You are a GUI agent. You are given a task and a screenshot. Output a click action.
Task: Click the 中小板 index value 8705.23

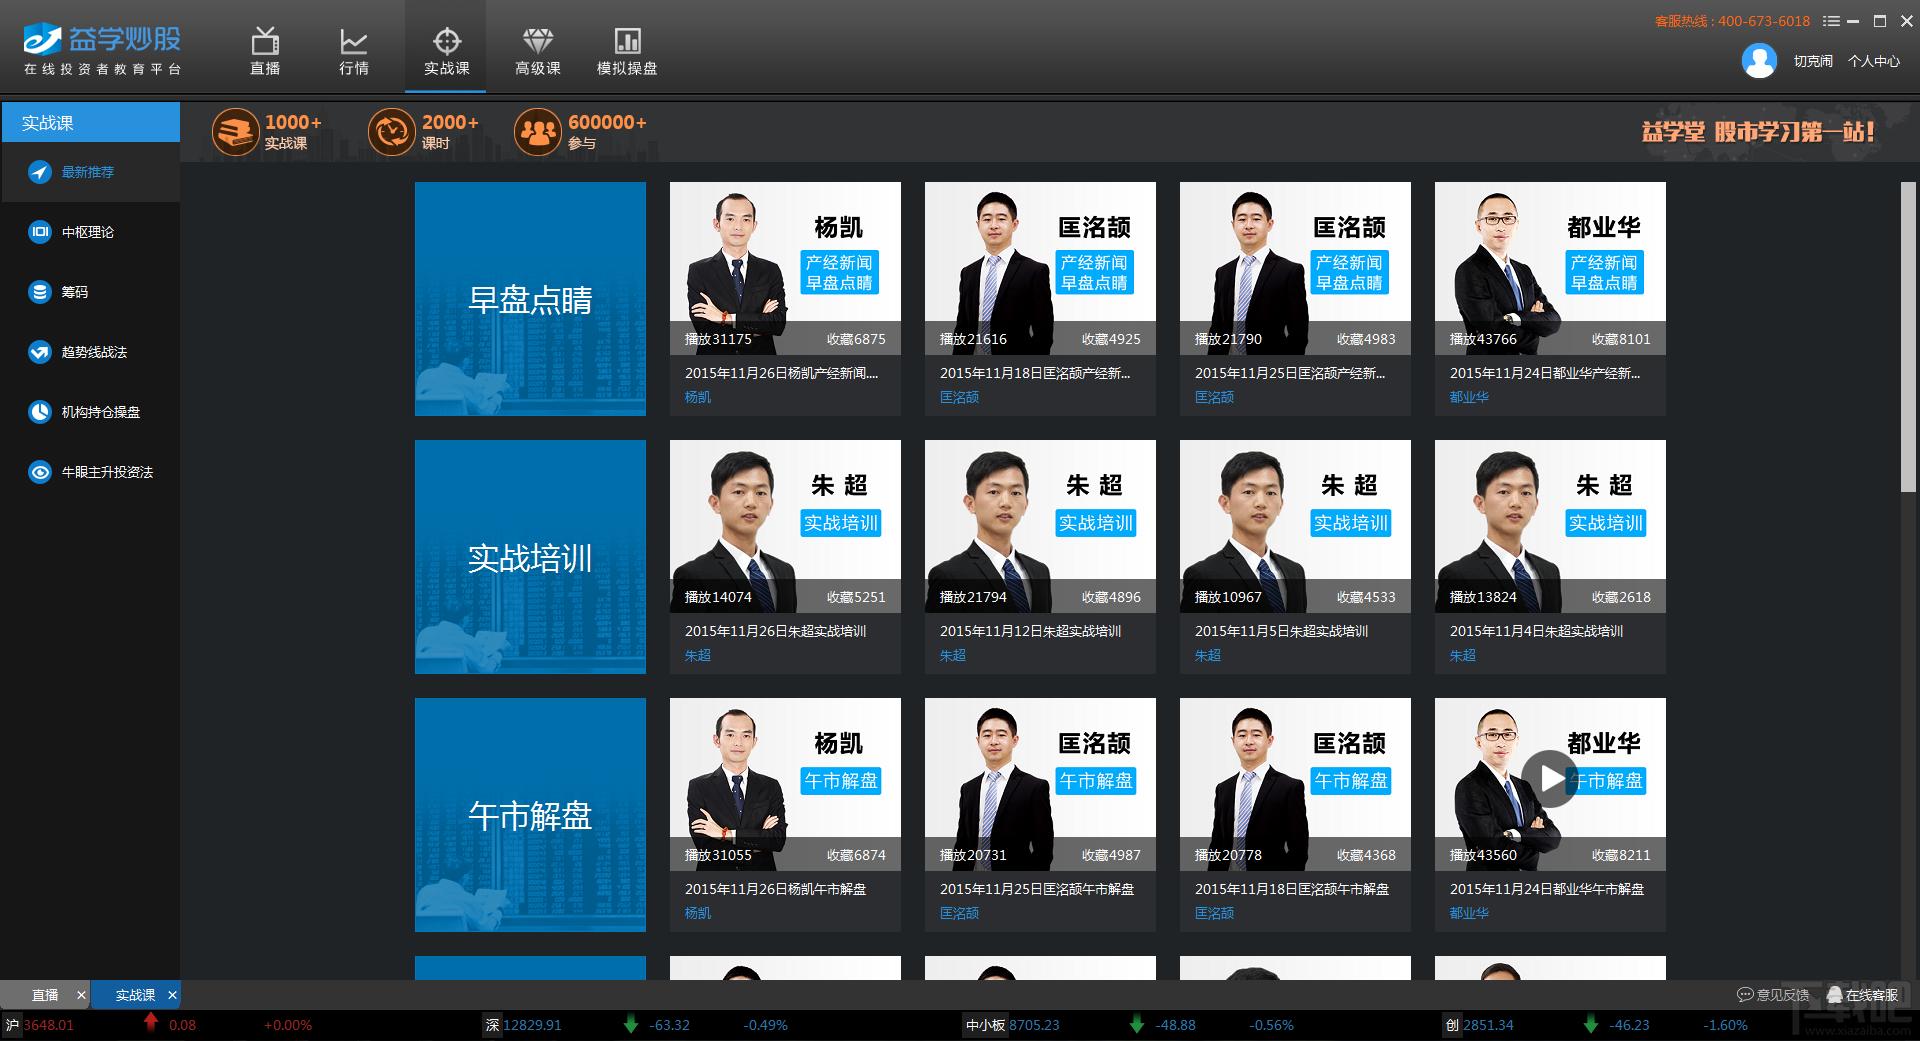(x=1034, y=1025)
